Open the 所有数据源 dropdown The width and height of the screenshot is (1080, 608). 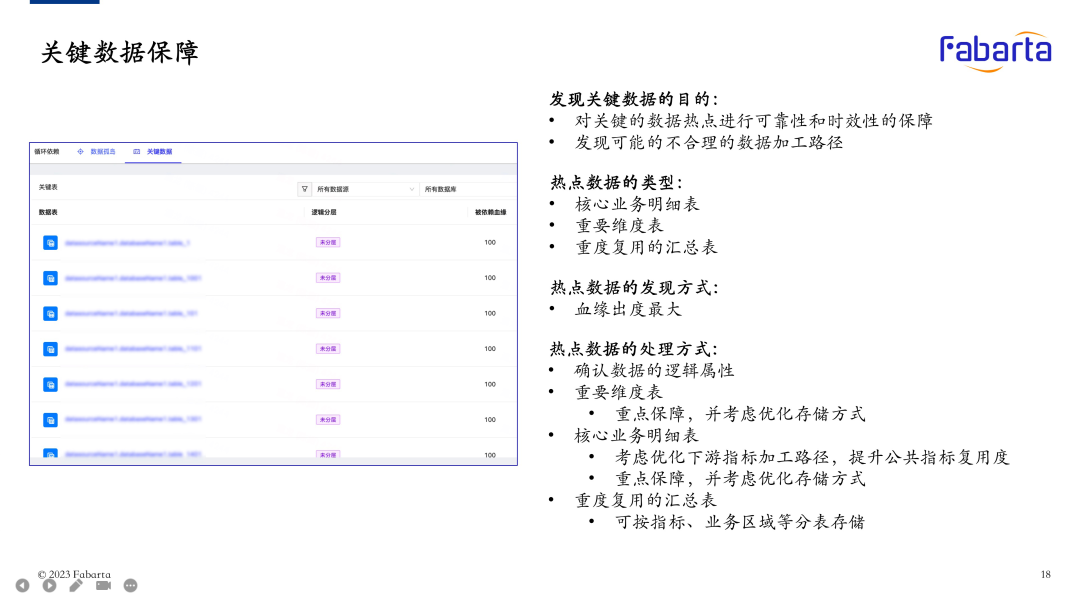365,189
